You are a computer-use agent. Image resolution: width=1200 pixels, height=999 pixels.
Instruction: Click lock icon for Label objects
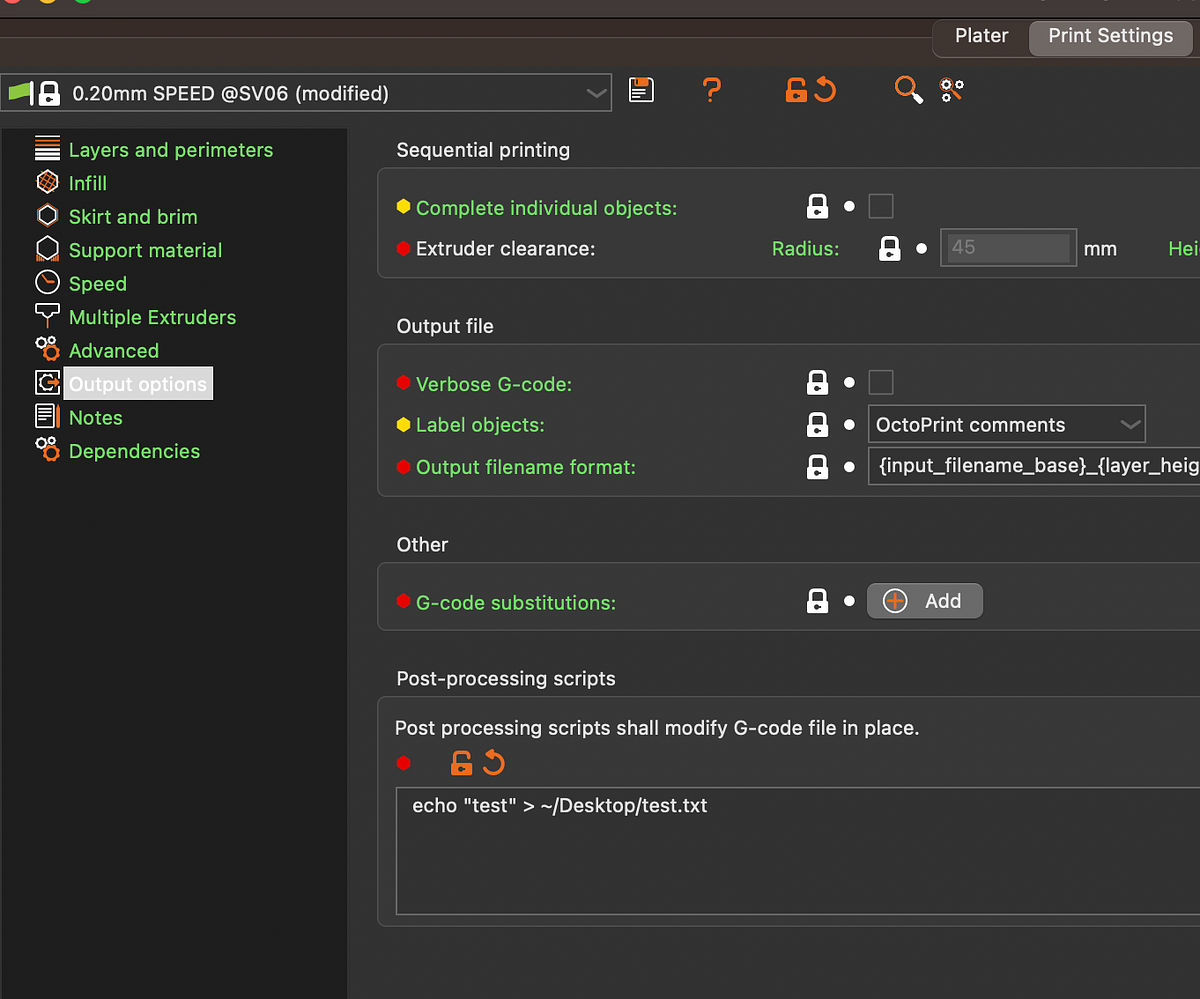click(818, 425)
